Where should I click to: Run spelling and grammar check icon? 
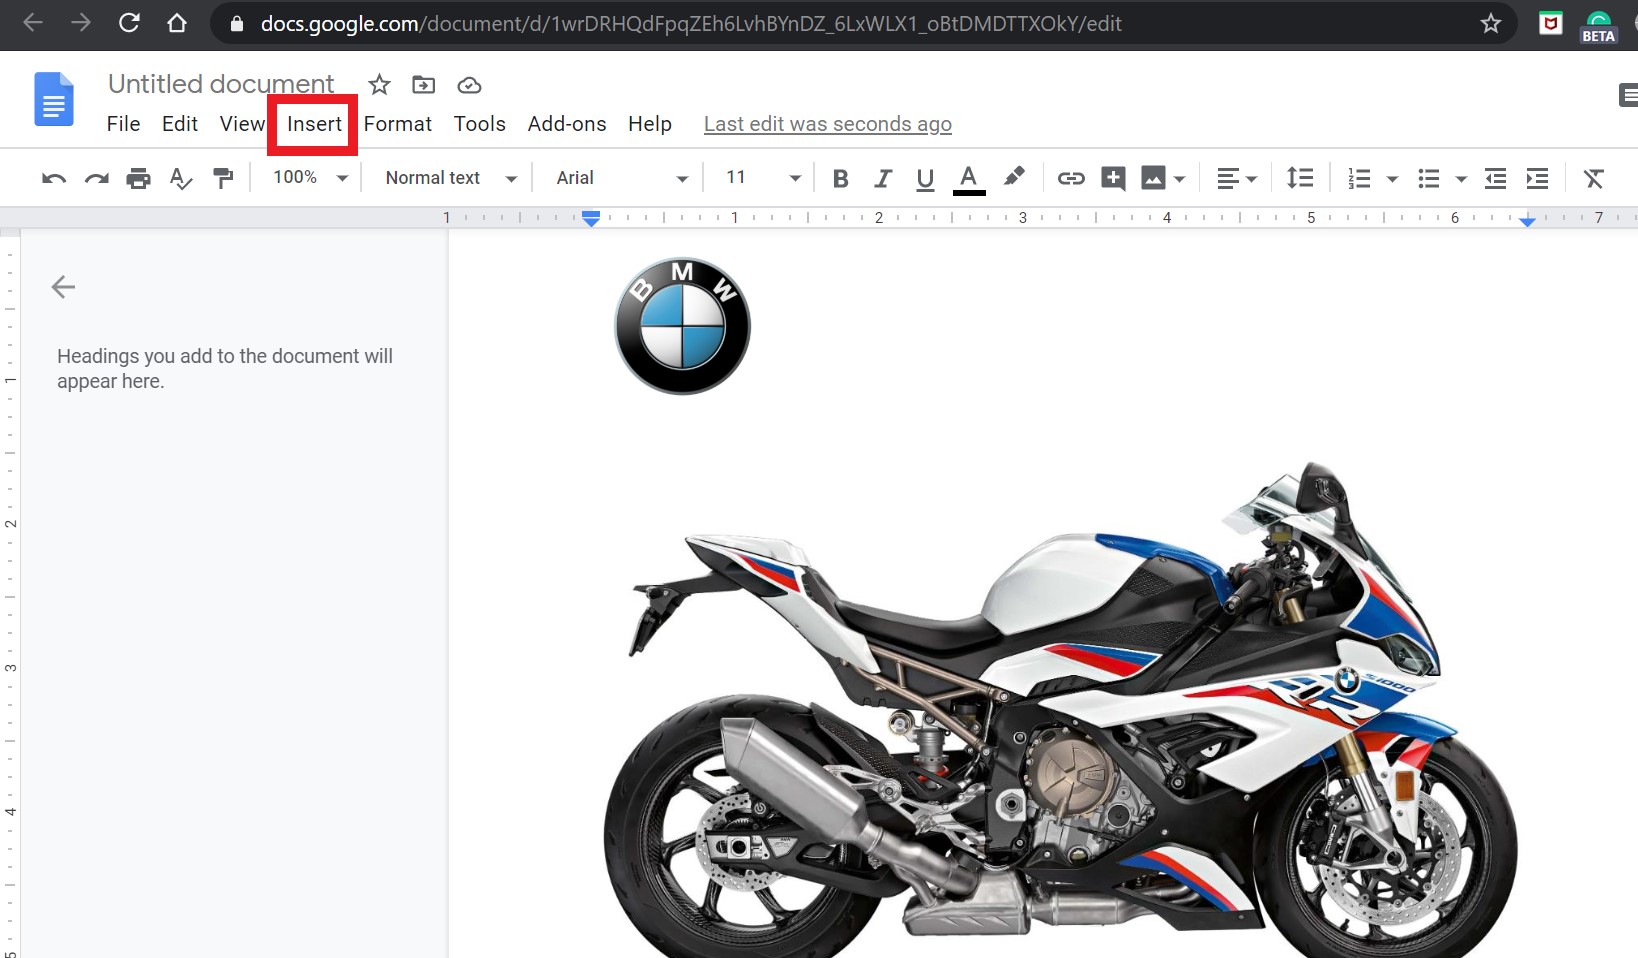(x=180, y=178)
